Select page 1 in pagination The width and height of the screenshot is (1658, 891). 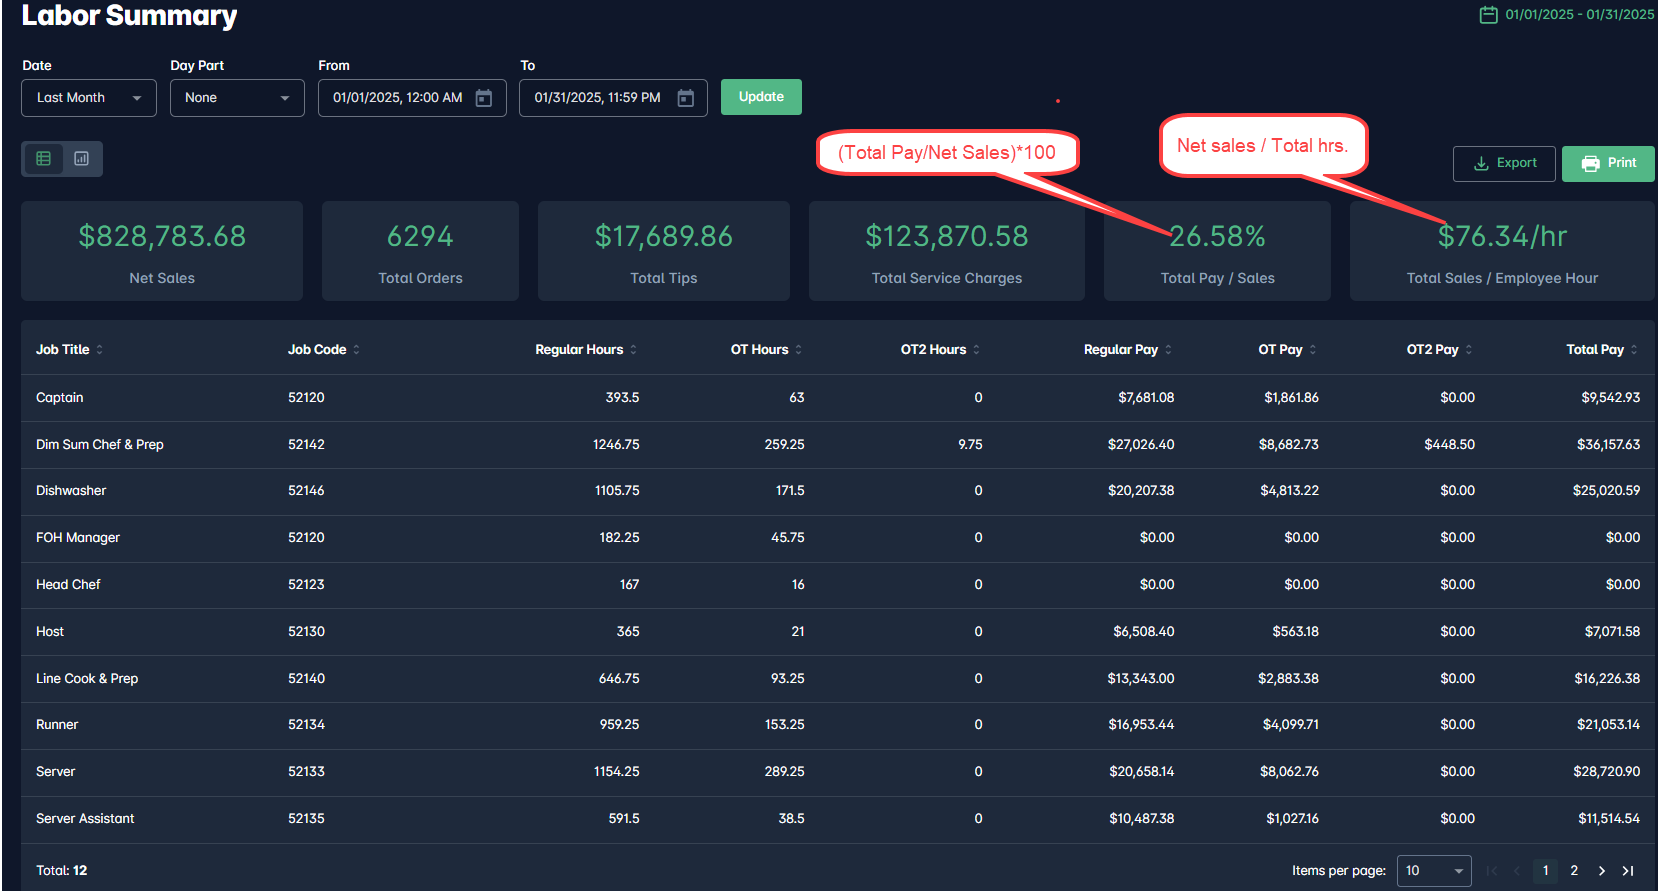(x=1546, y=871)
